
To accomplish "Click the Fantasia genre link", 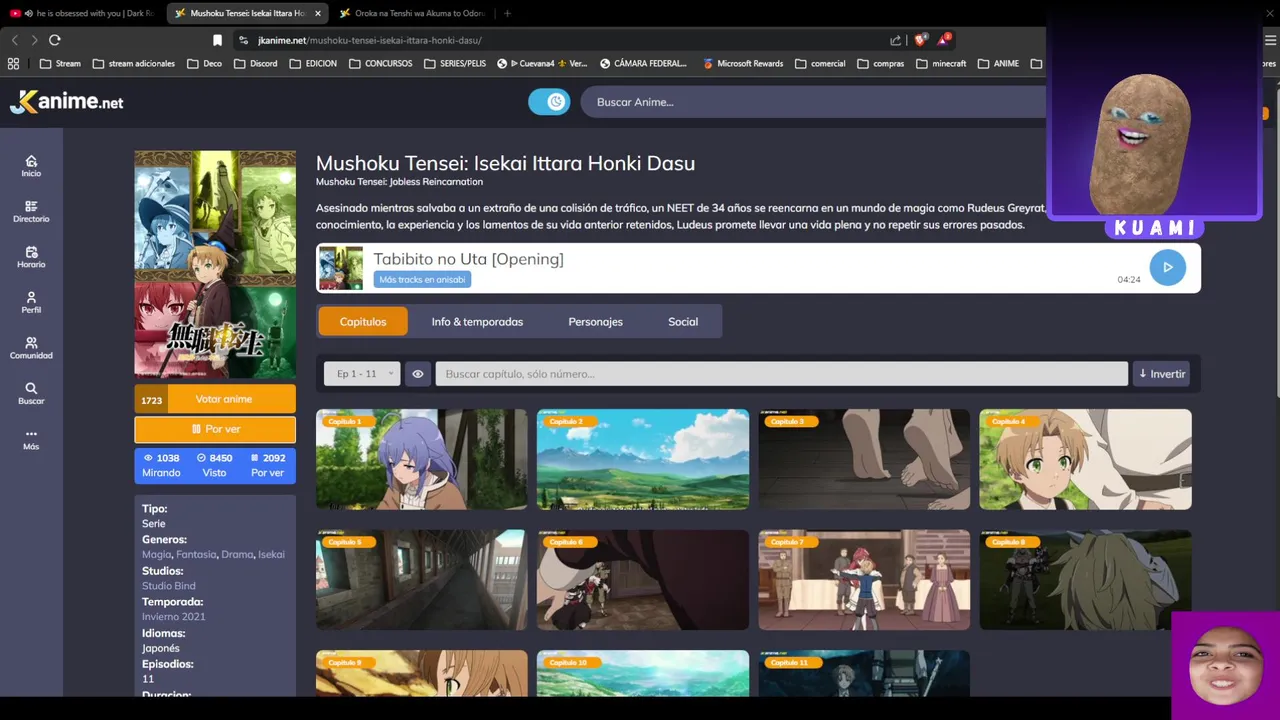I will coord(196,554).
